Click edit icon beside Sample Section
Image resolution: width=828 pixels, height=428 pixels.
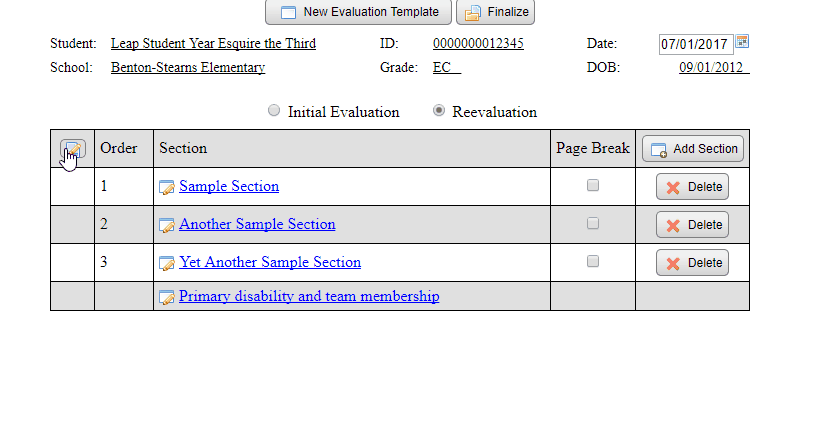point(167,187)
